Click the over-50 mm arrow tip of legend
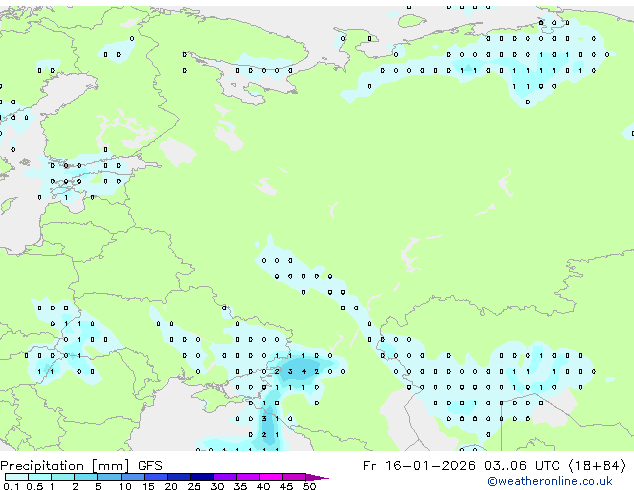 [x=317, y=477]
